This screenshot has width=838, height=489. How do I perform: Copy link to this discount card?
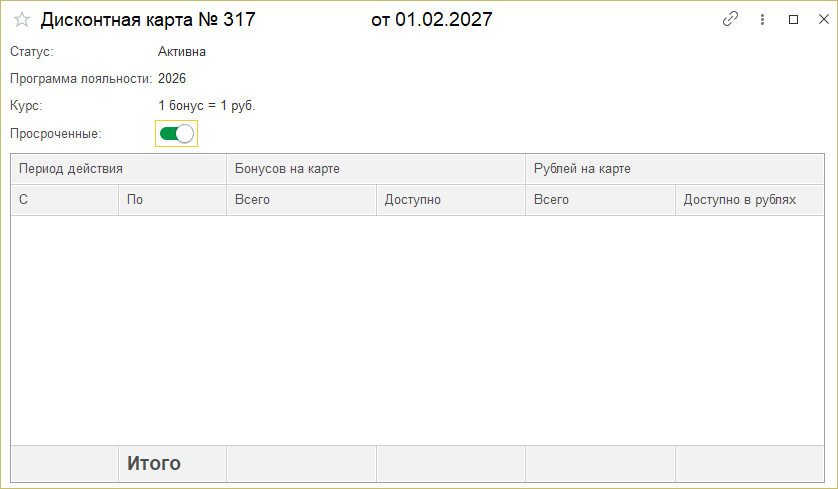pos(731,19)
